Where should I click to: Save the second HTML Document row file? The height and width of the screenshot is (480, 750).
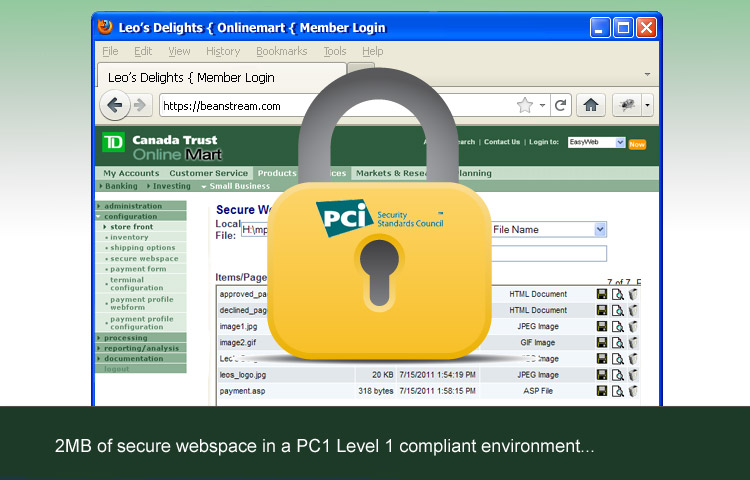click(x=602, y=310)
